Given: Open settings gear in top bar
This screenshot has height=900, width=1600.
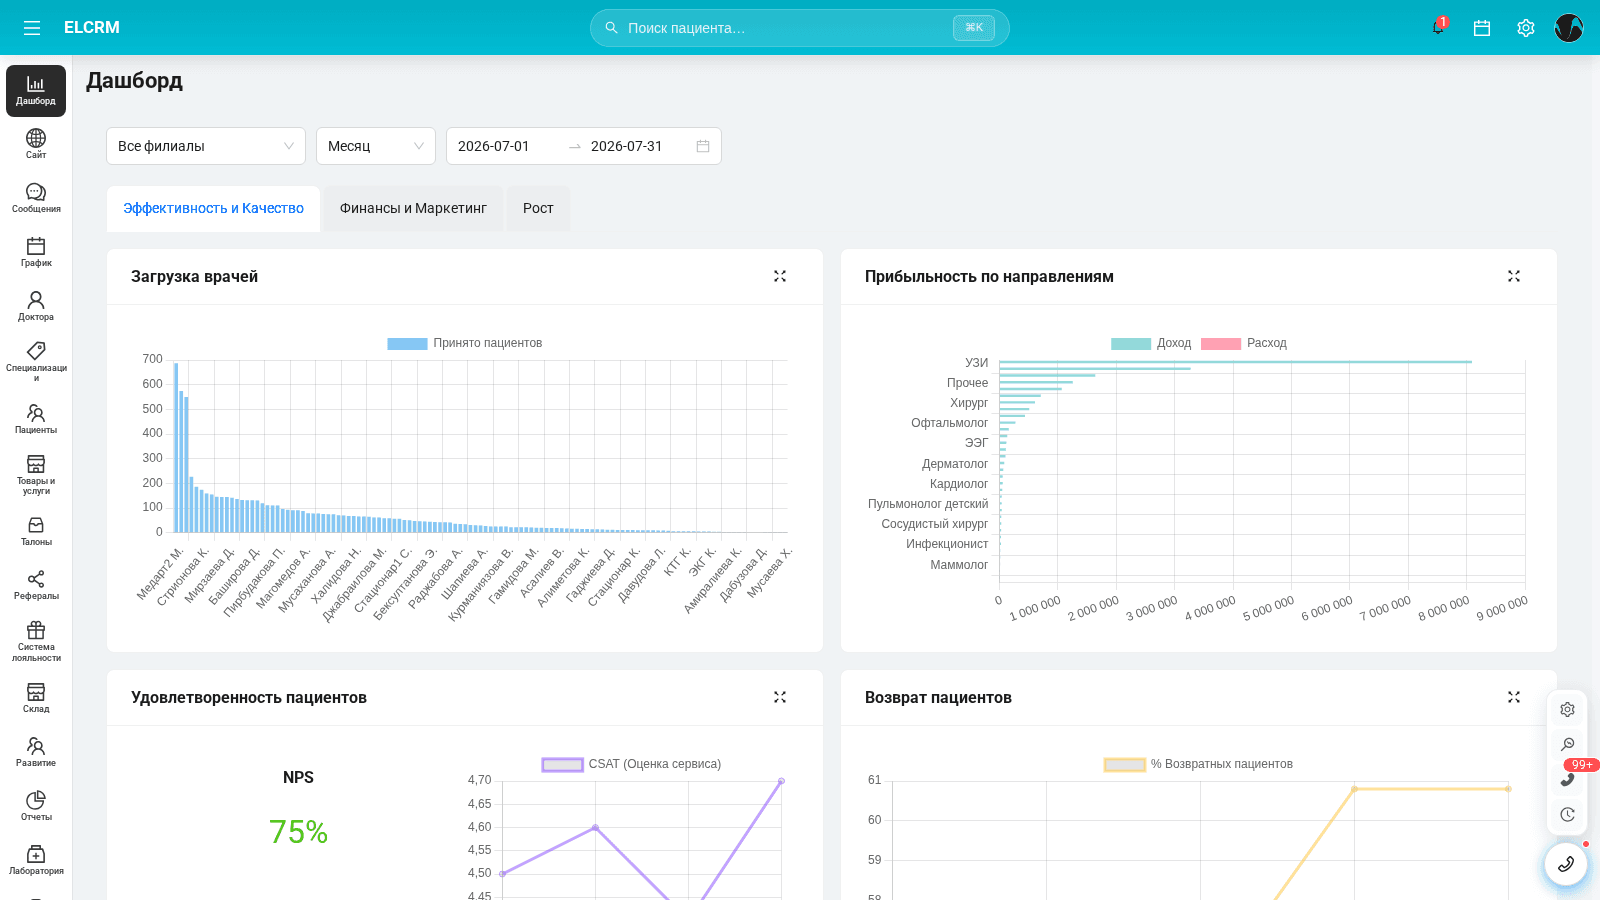Looking at the screenshot, I should [1526, 28].
